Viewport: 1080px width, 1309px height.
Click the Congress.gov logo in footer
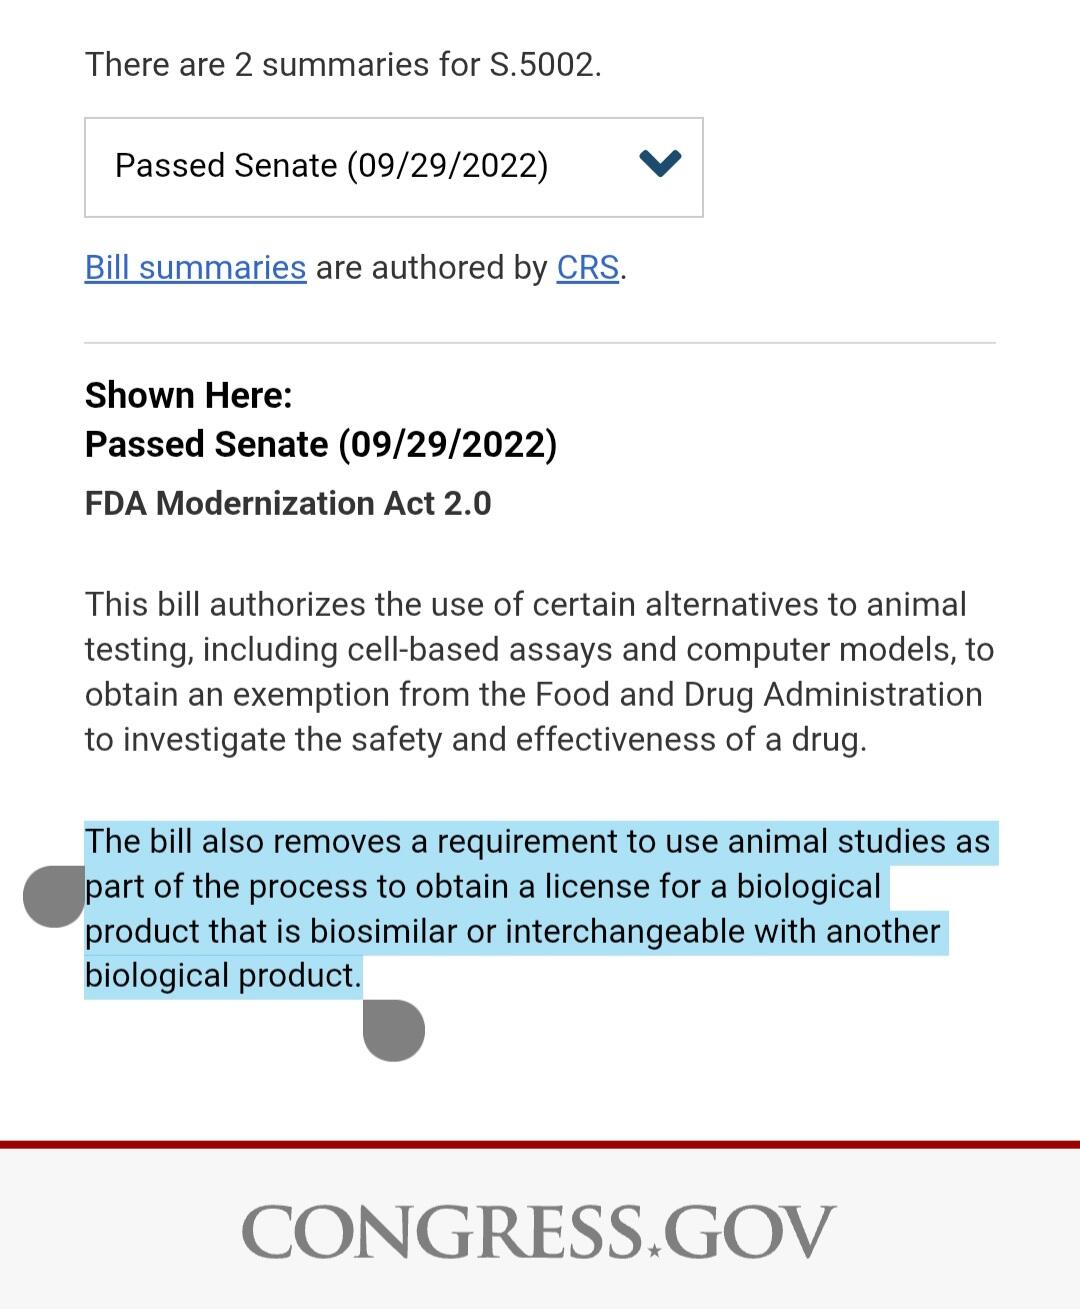coord(538,1231)
